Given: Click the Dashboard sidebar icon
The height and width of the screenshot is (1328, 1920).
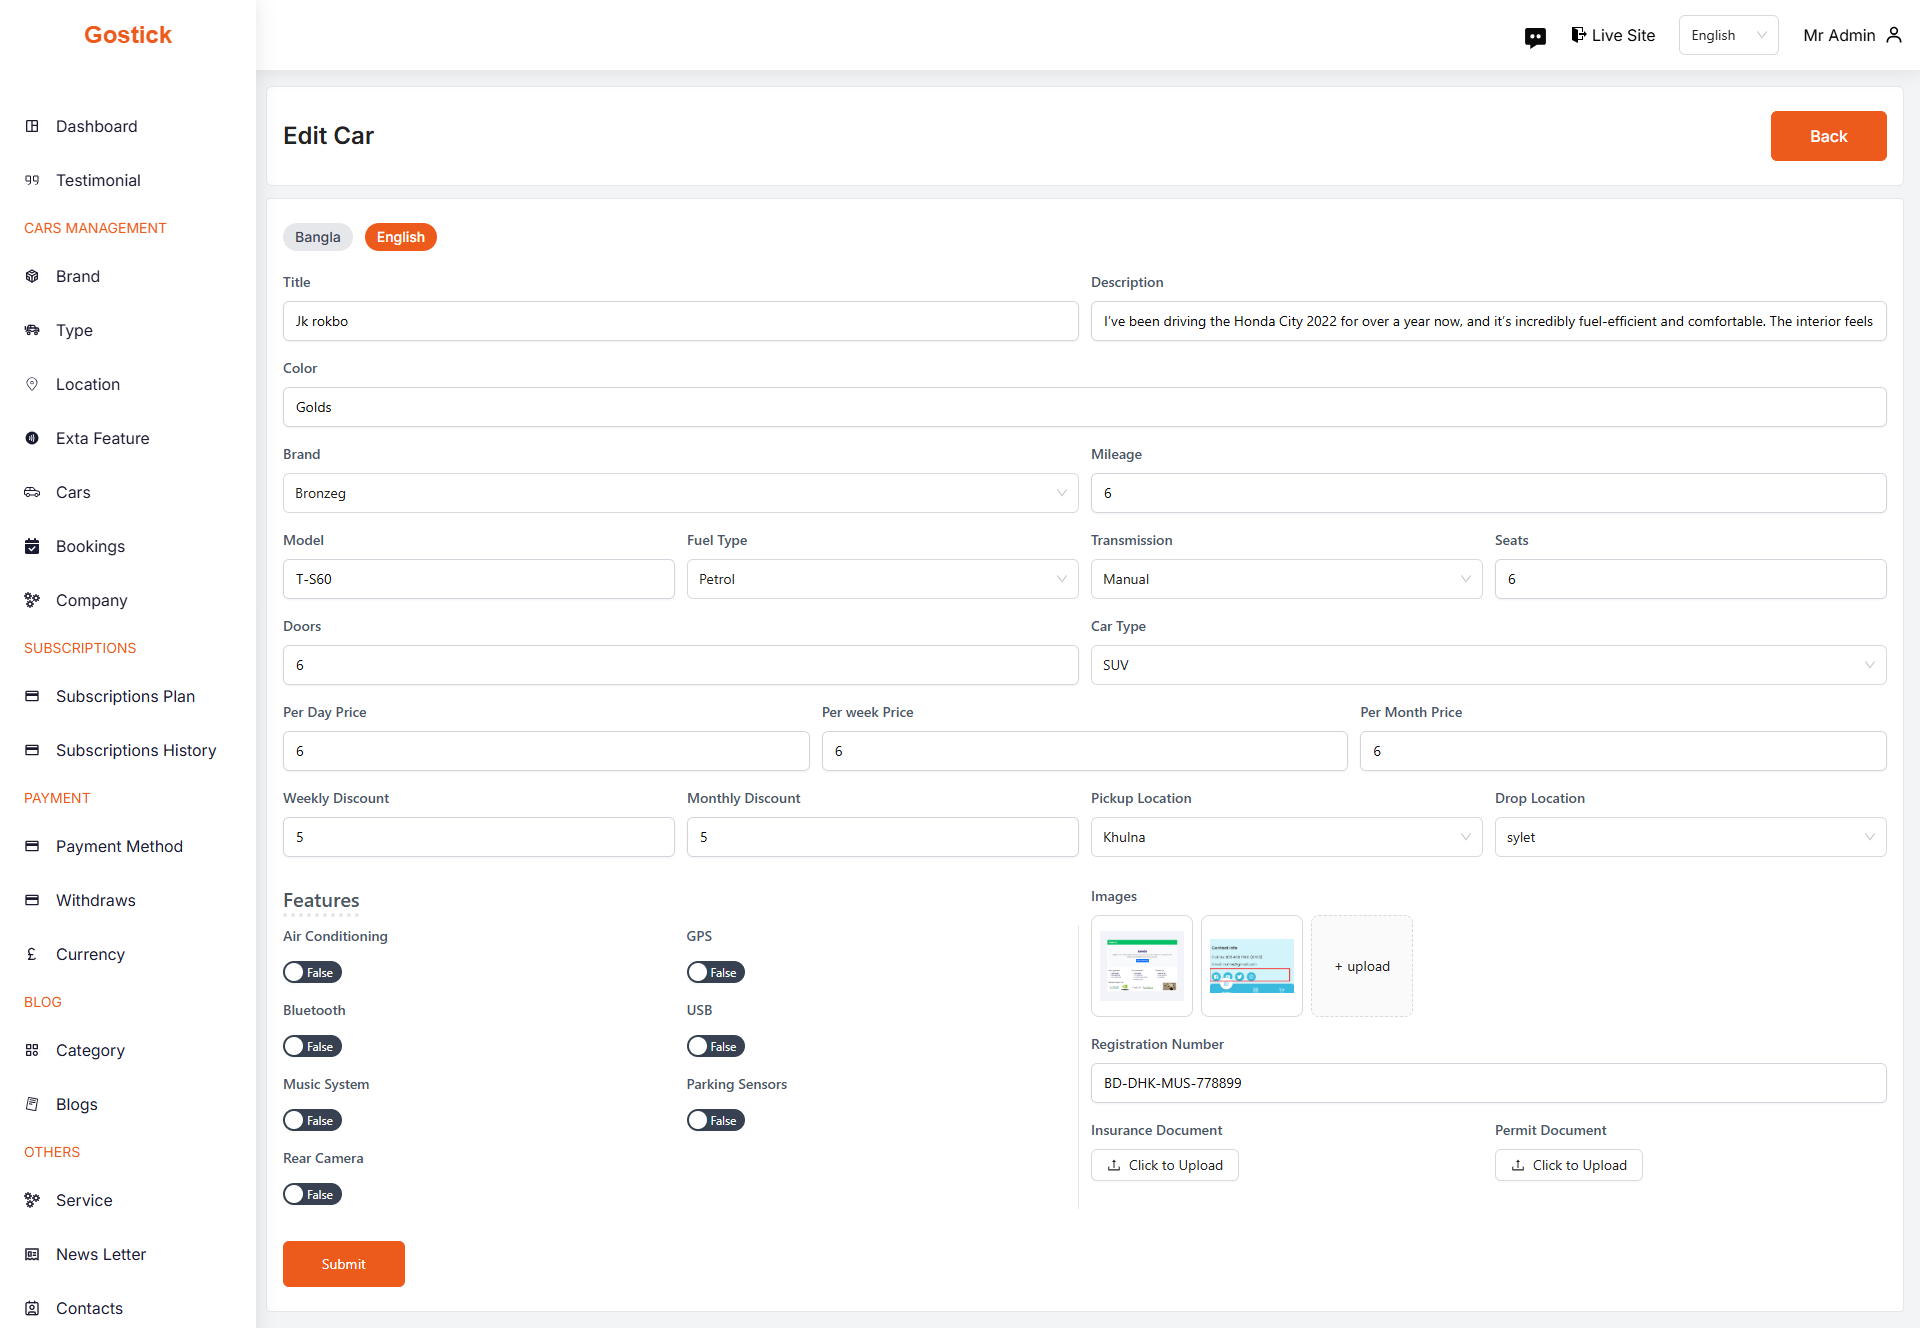Looking at the screenshot, I should pos(32,126).
